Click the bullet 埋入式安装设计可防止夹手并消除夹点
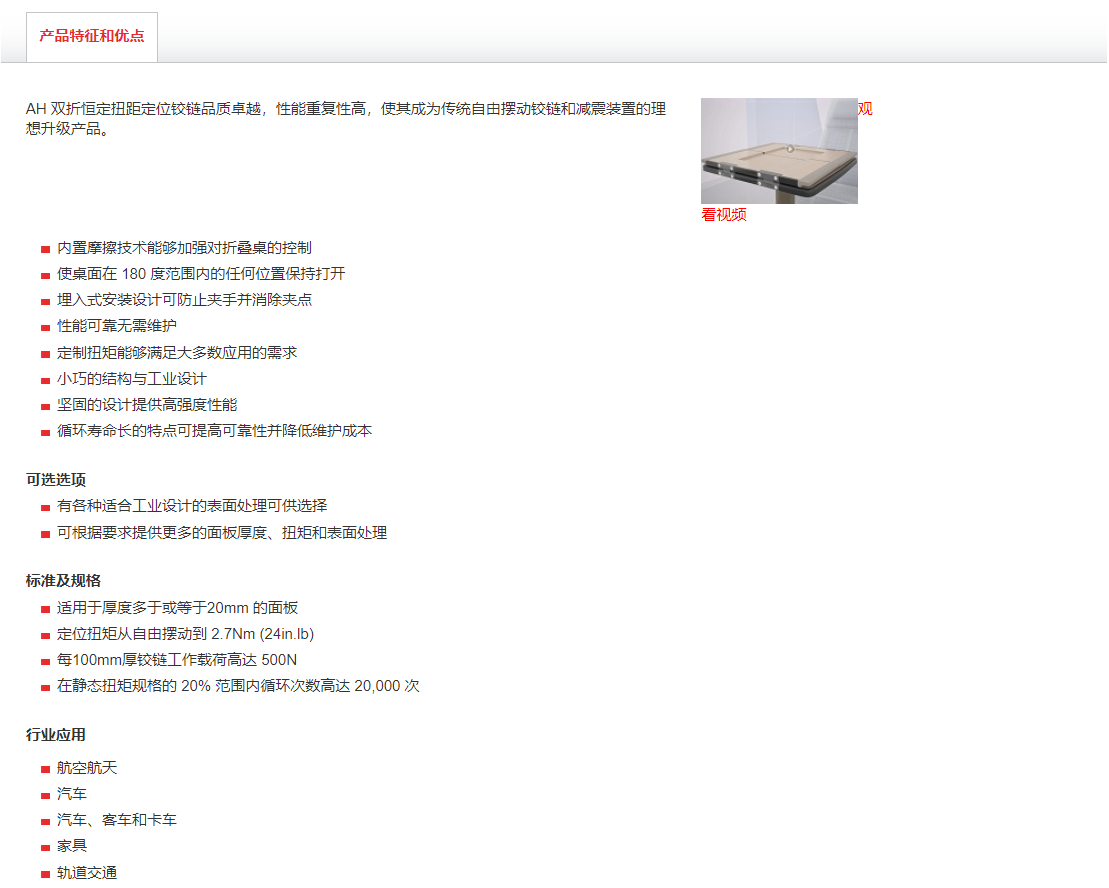Image resolution: width=1109 pixels, height=888 pixels. click(184, 300)
